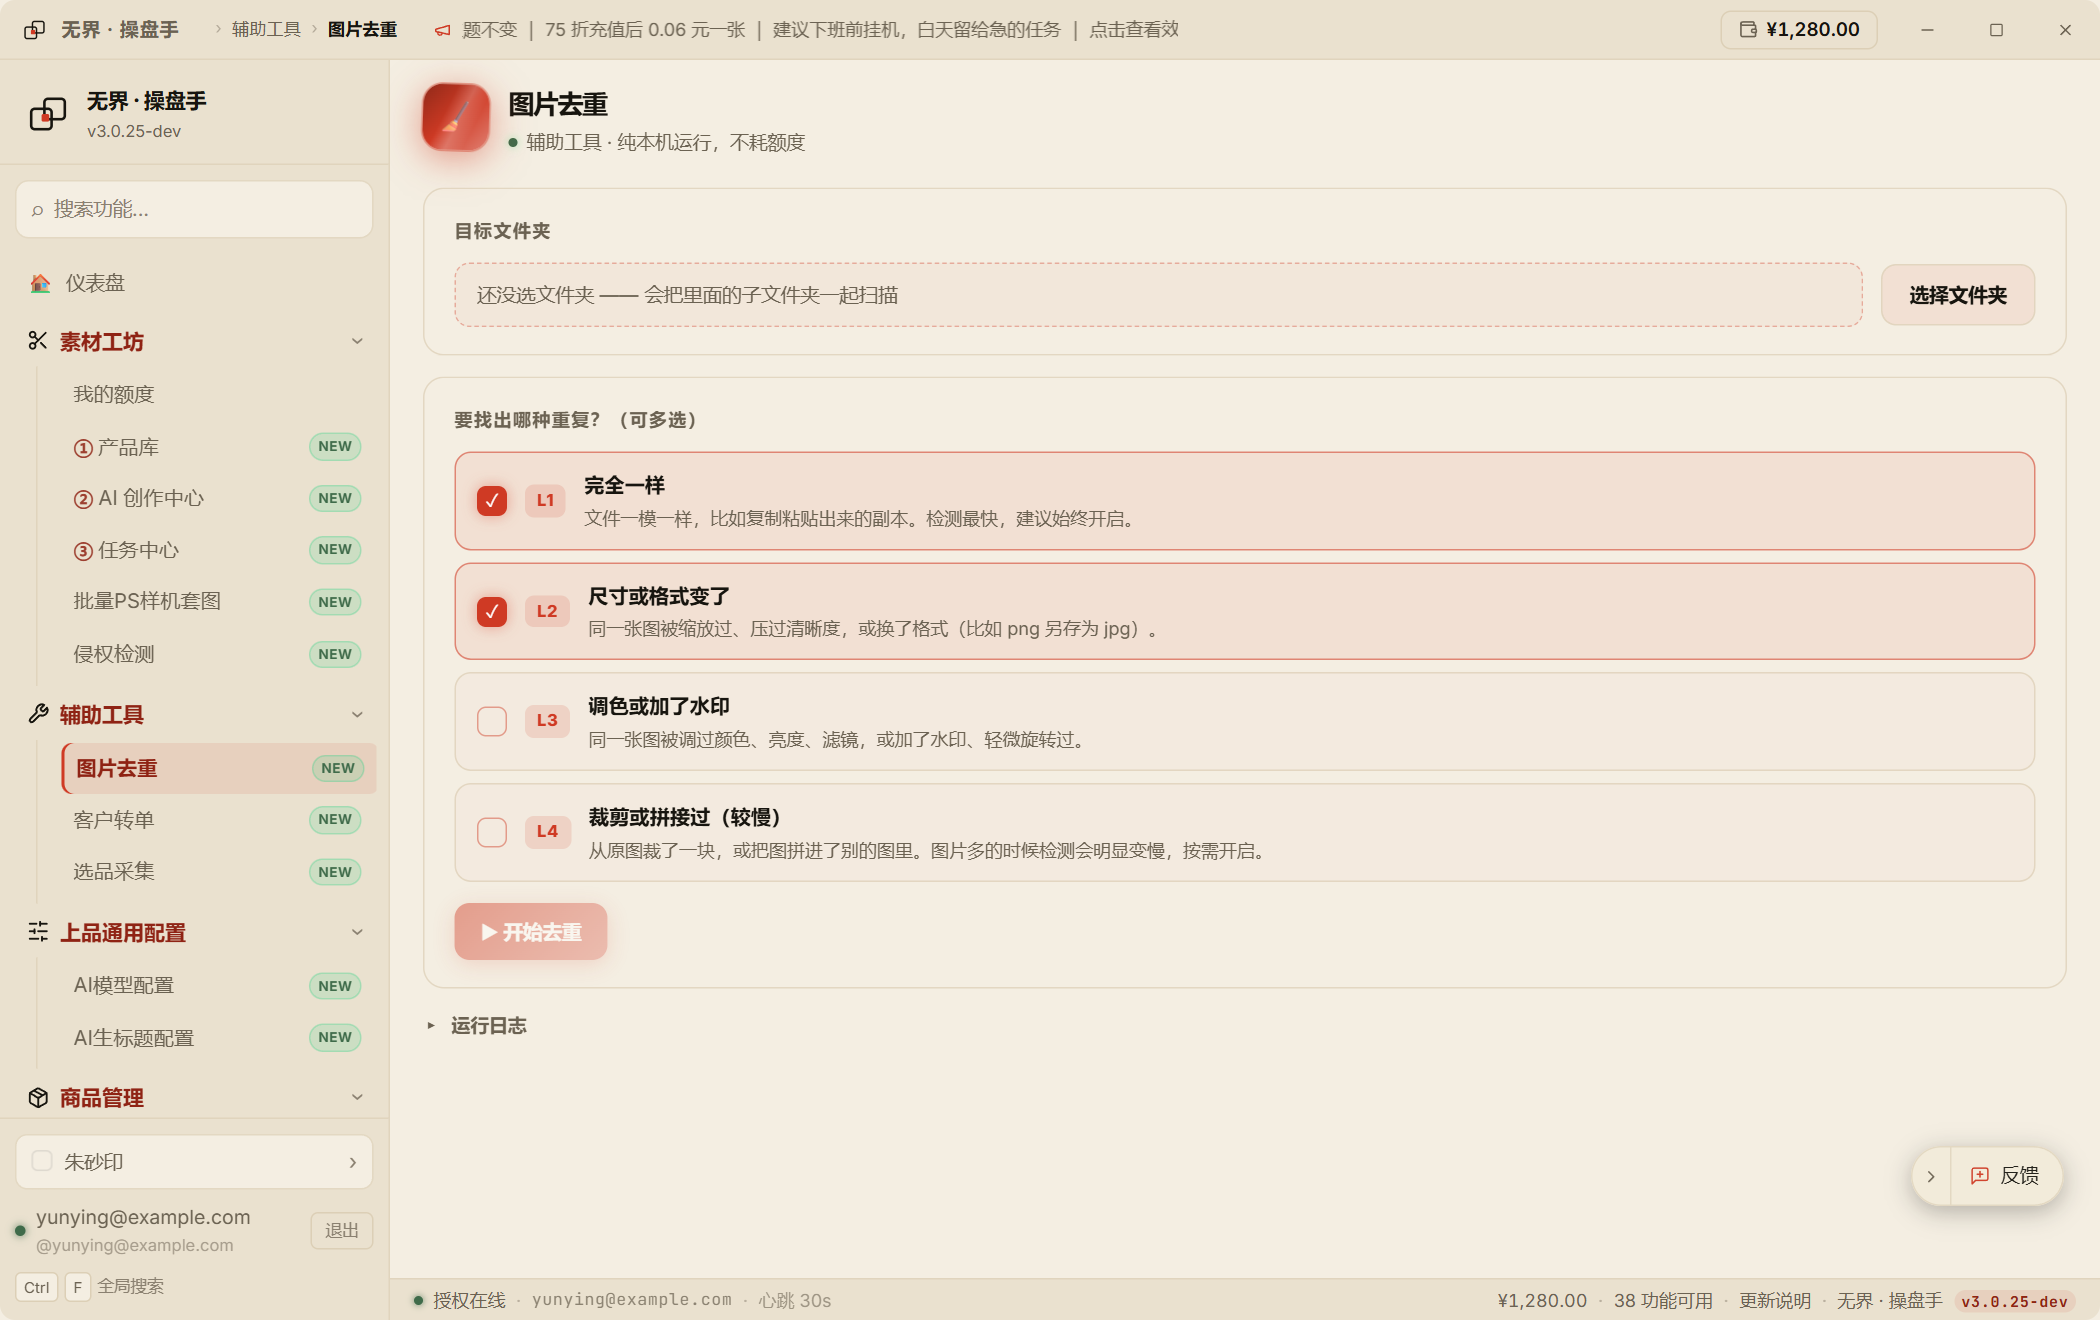Image resolution: width=2100 pixels, height=1320 pixels.
Task: Click the v3.0.25-dev version tag in status bar
Action: pyautogui.click(x=2014, y=1301)
